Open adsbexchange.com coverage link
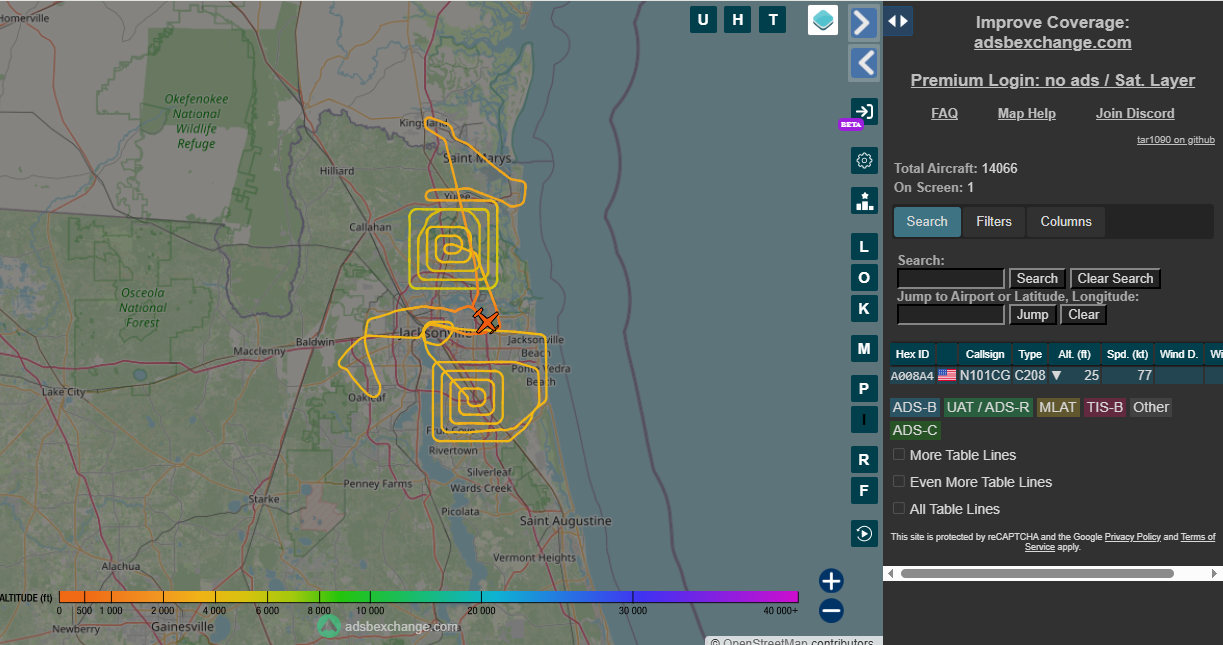 (1052, 42)
